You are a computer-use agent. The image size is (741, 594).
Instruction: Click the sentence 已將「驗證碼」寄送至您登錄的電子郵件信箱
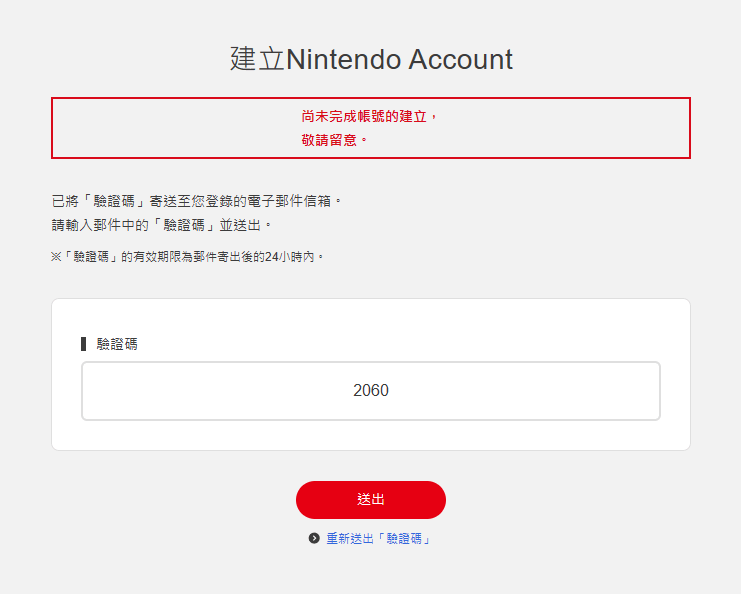point(191,201)
